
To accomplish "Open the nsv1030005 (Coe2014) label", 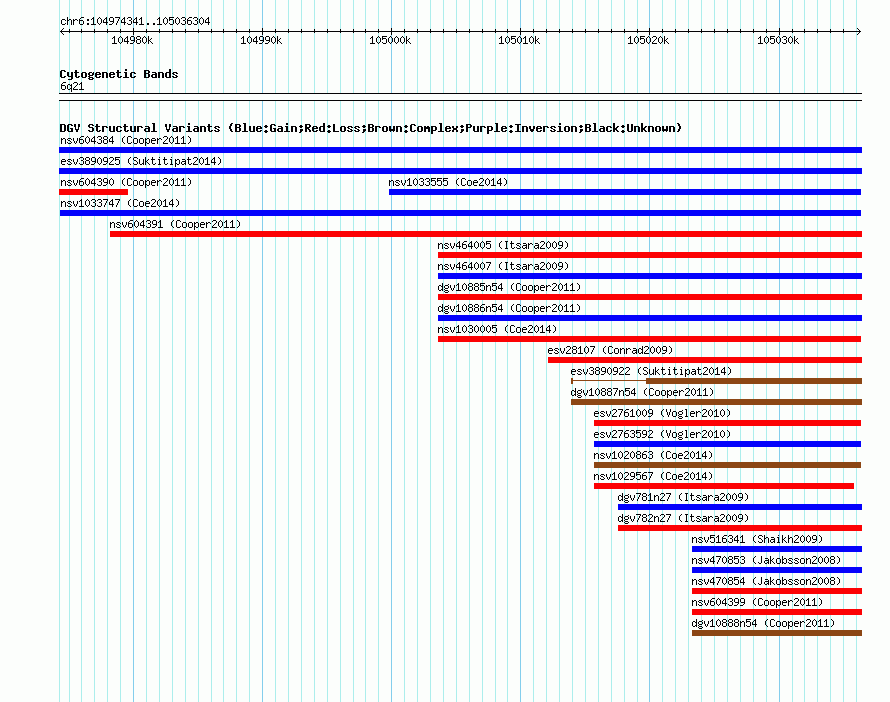I will pos(497,329).
